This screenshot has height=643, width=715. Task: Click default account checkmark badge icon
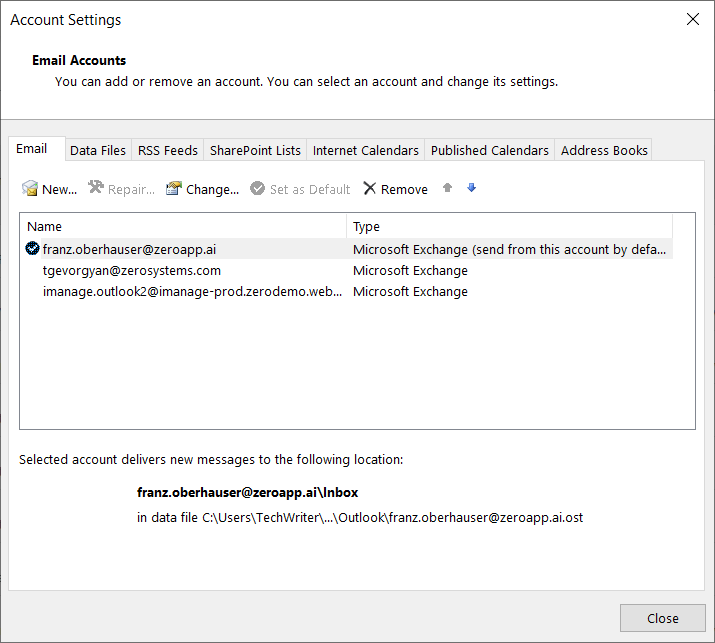point(32,249)
